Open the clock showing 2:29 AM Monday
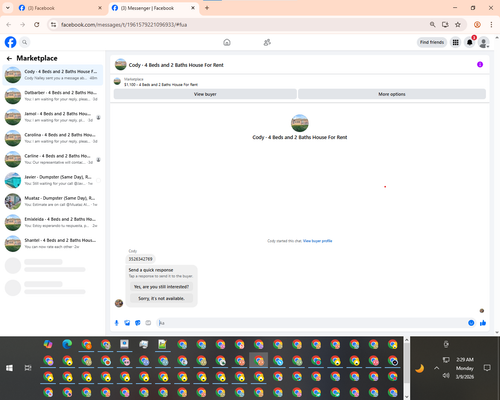The image size is (500, 400). [465, 368]
